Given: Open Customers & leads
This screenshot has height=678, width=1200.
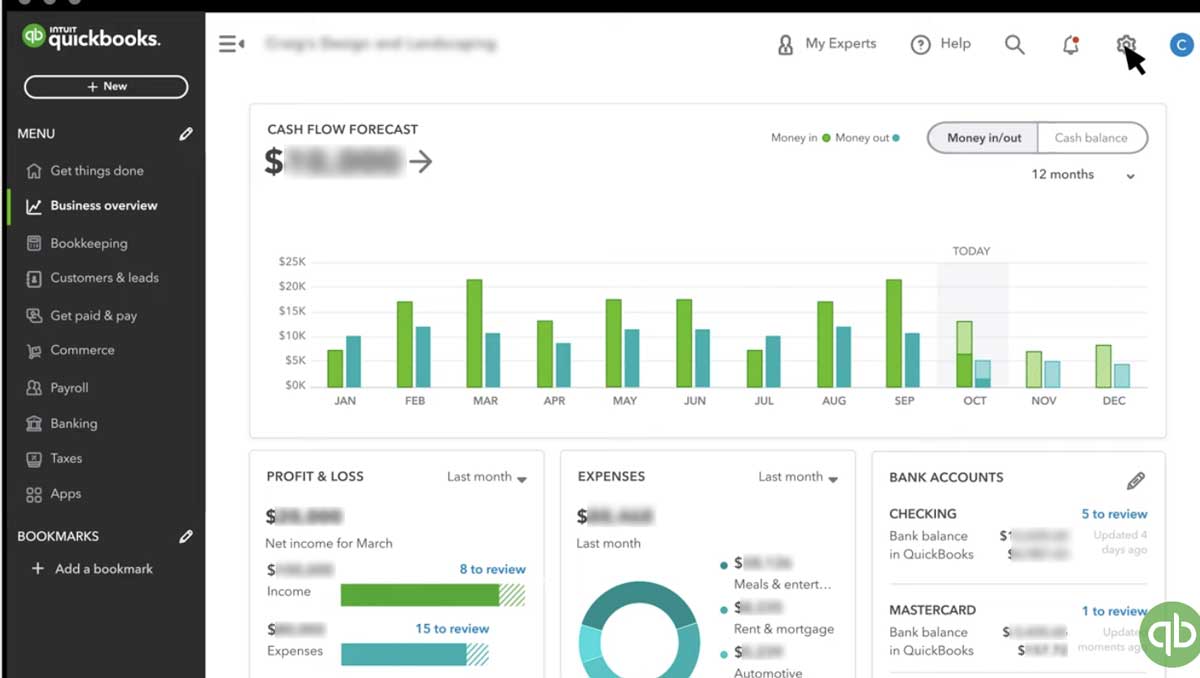Looking at the screenshot, I should pos(32,278).
